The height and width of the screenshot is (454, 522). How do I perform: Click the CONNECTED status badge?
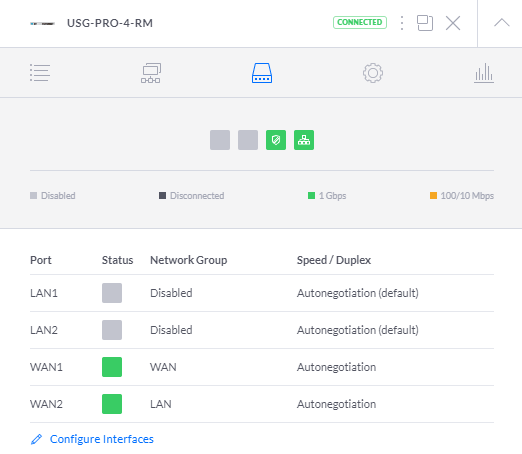360,22
